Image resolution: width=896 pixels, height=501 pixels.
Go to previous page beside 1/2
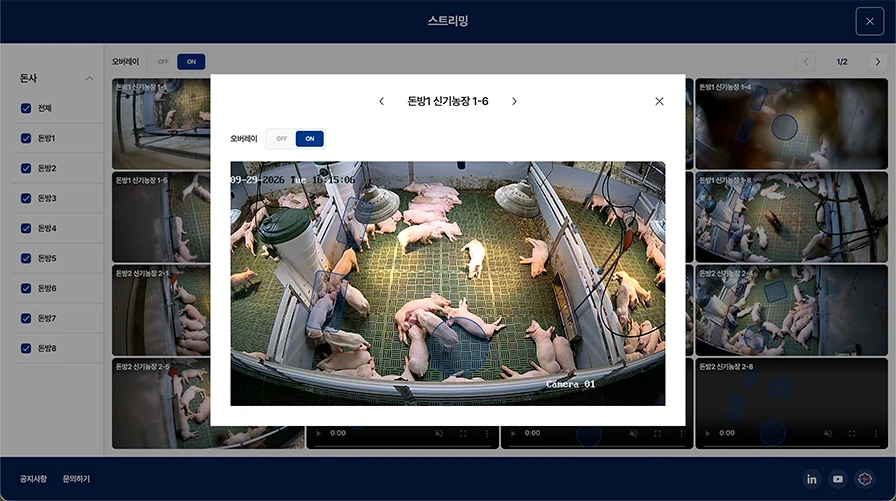coord(806,62)
